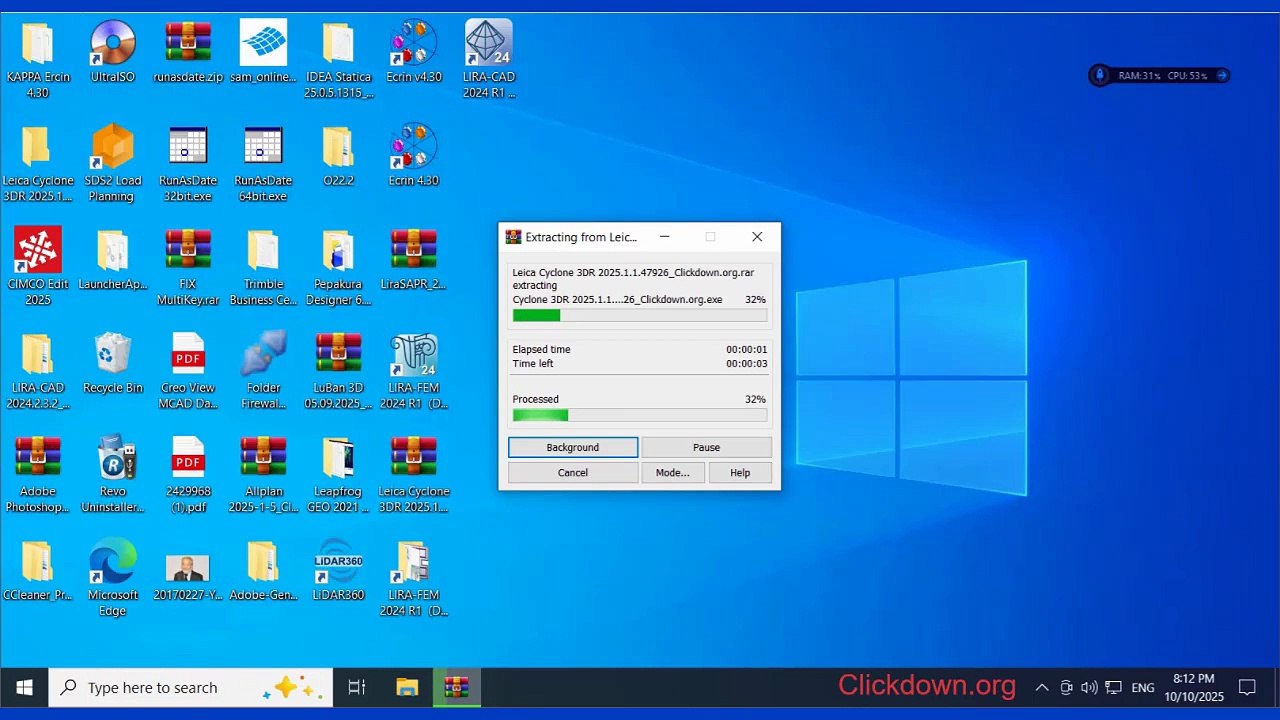
Task: Open Leapfrog GEO 2021 folder
Action: [338, 474]
